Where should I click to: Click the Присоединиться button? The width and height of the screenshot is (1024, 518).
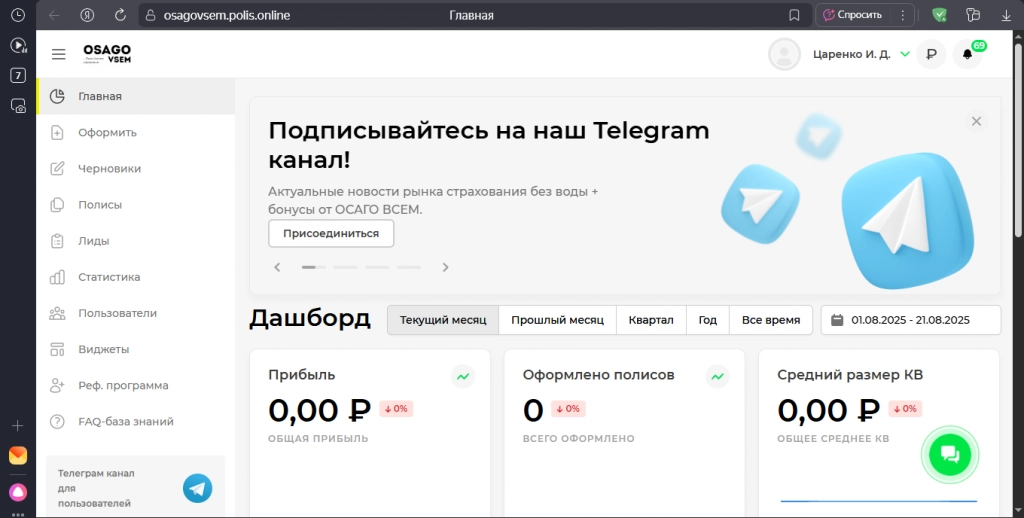pos(331,233)
